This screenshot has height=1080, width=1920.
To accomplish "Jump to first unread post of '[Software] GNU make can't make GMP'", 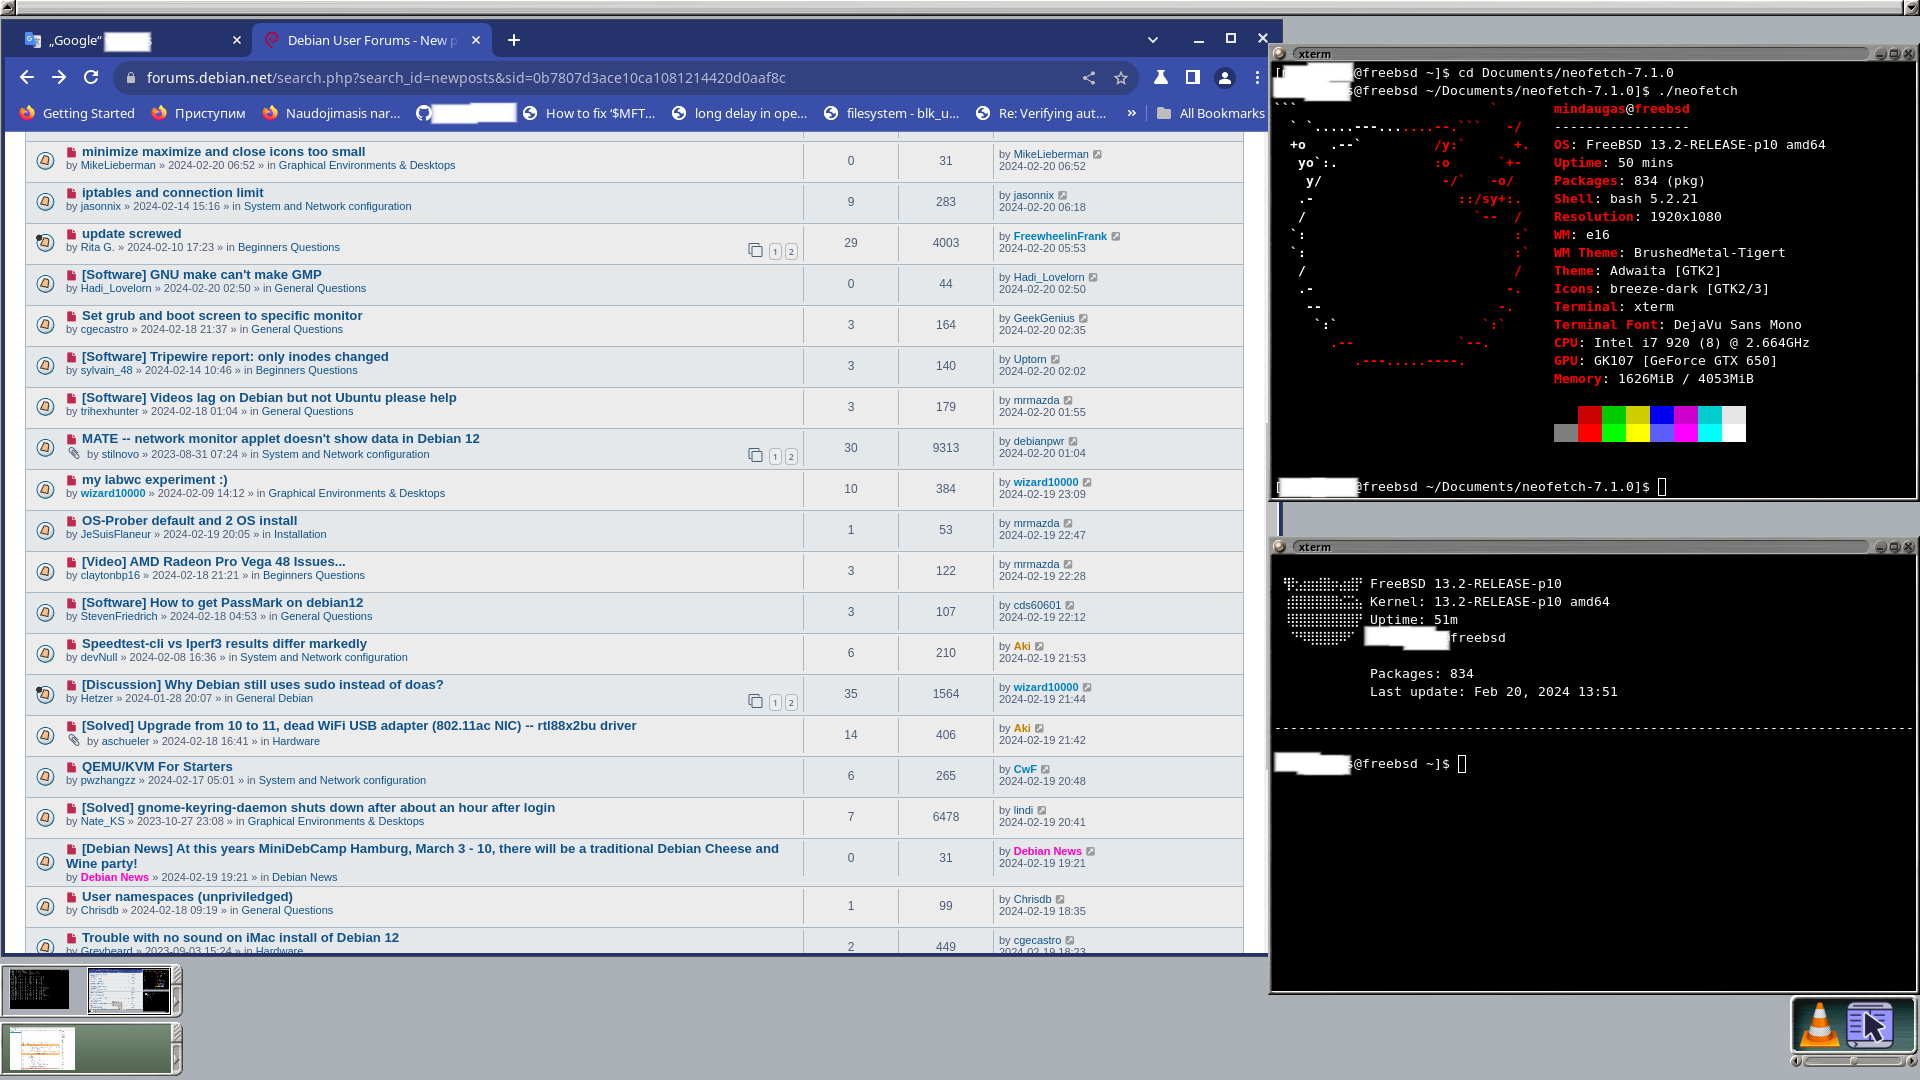I will point(72,276).
